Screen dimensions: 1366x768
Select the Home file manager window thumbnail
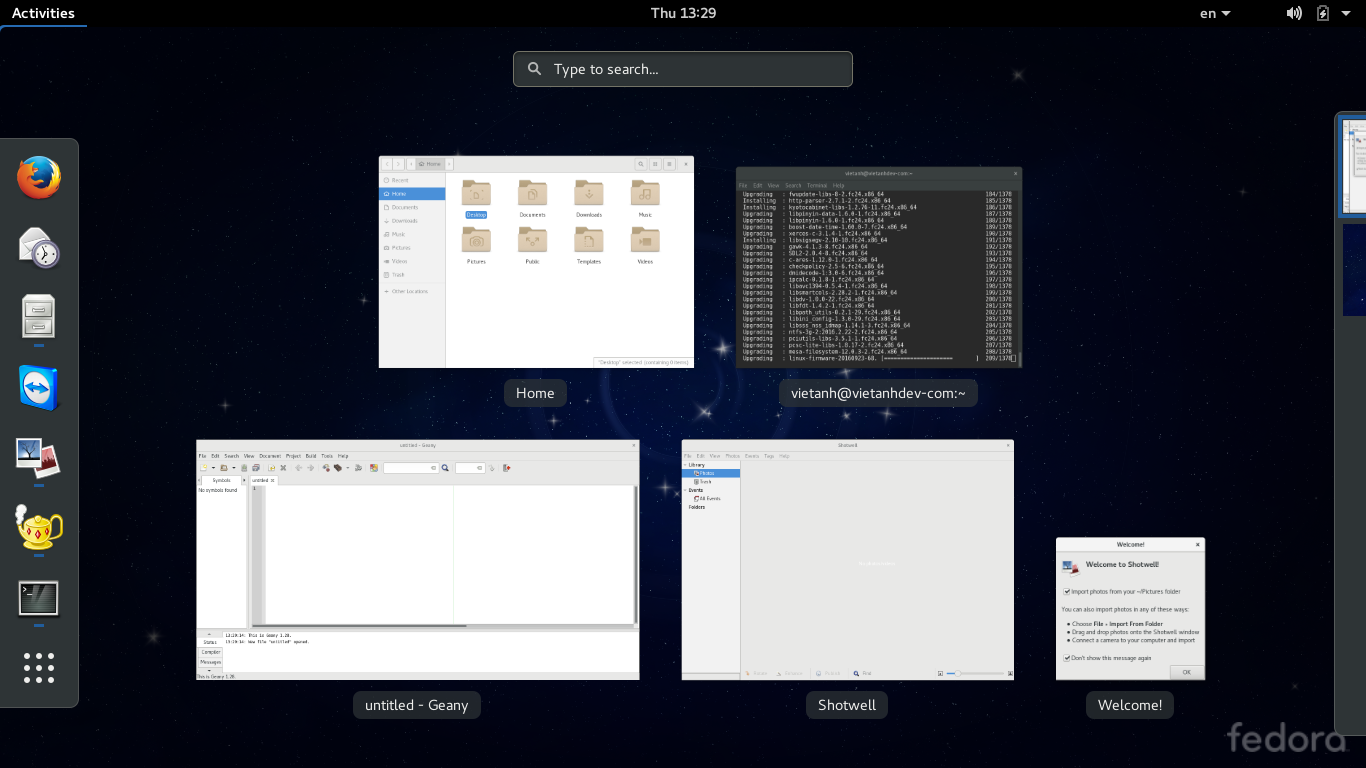click(x=536, y=262)
